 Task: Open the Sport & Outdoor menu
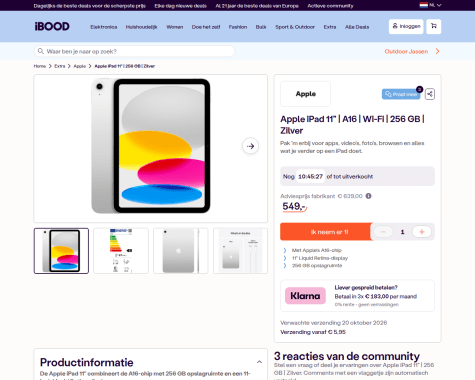pos(295,27)
